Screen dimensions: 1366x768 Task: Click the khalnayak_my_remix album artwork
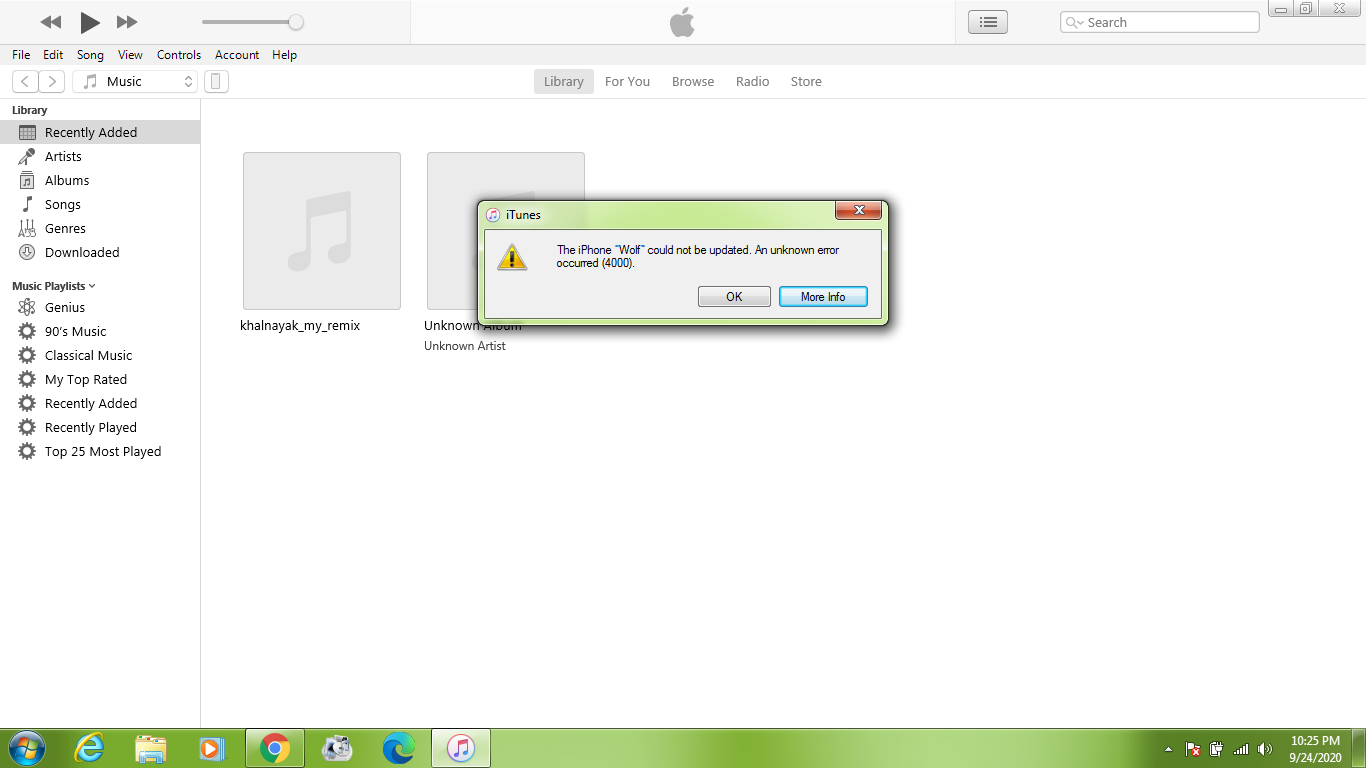(x=322, y=231)
